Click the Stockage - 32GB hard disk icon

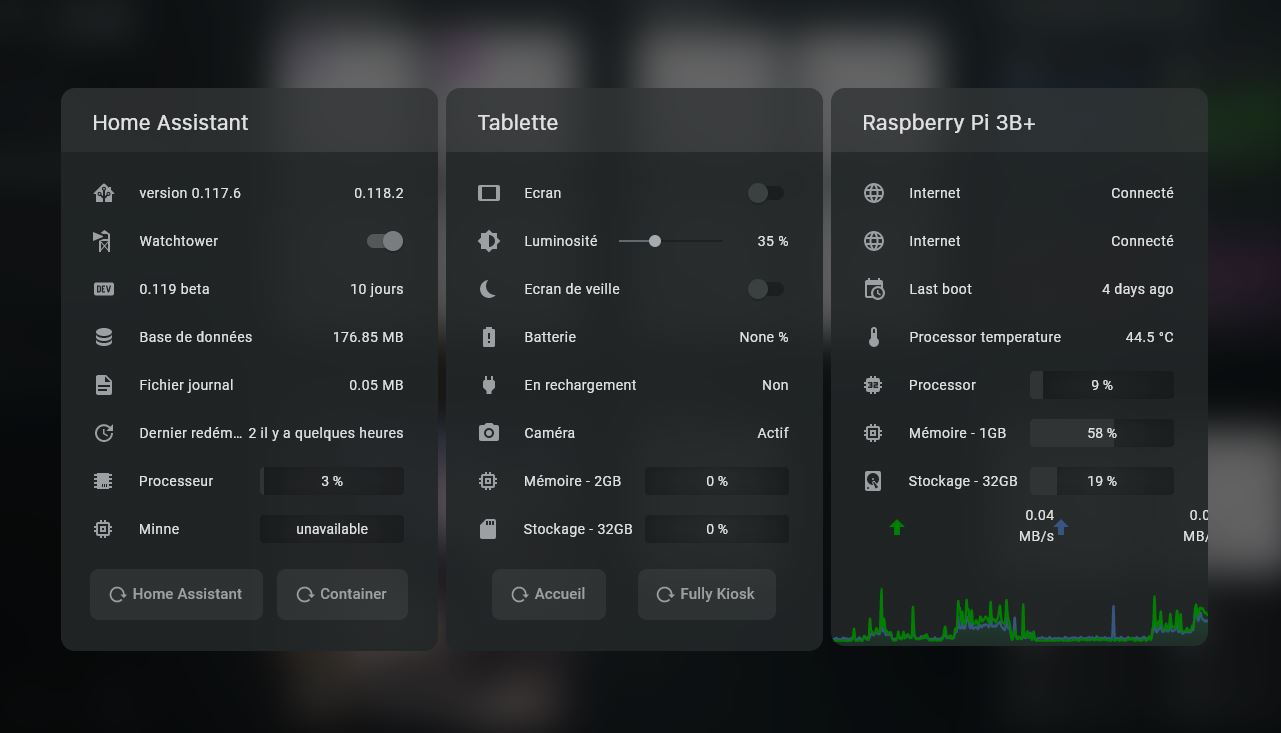(x=874, y=481)
